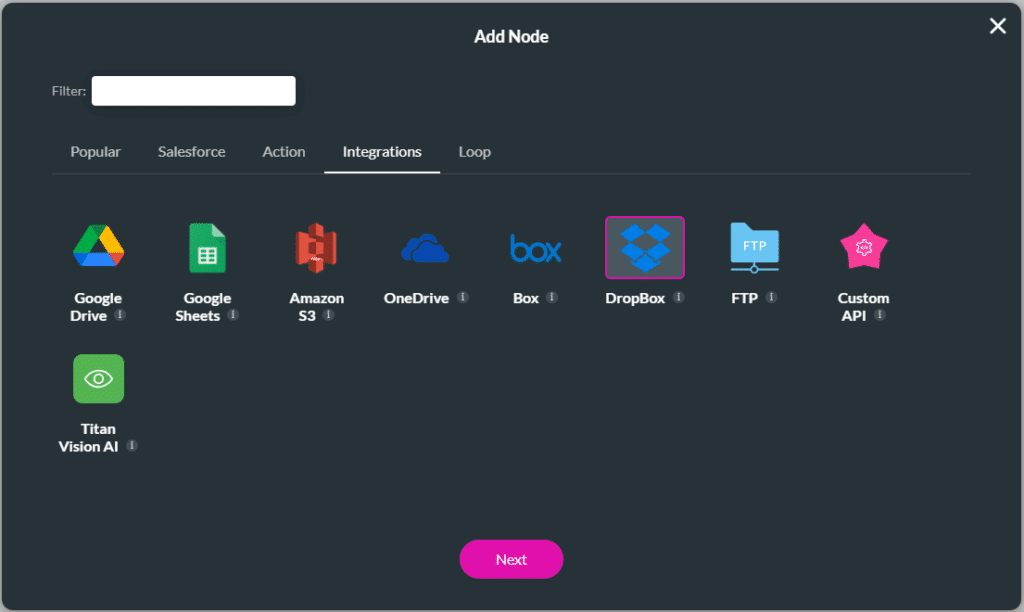Select the FTP folder icon

point(754,247)
